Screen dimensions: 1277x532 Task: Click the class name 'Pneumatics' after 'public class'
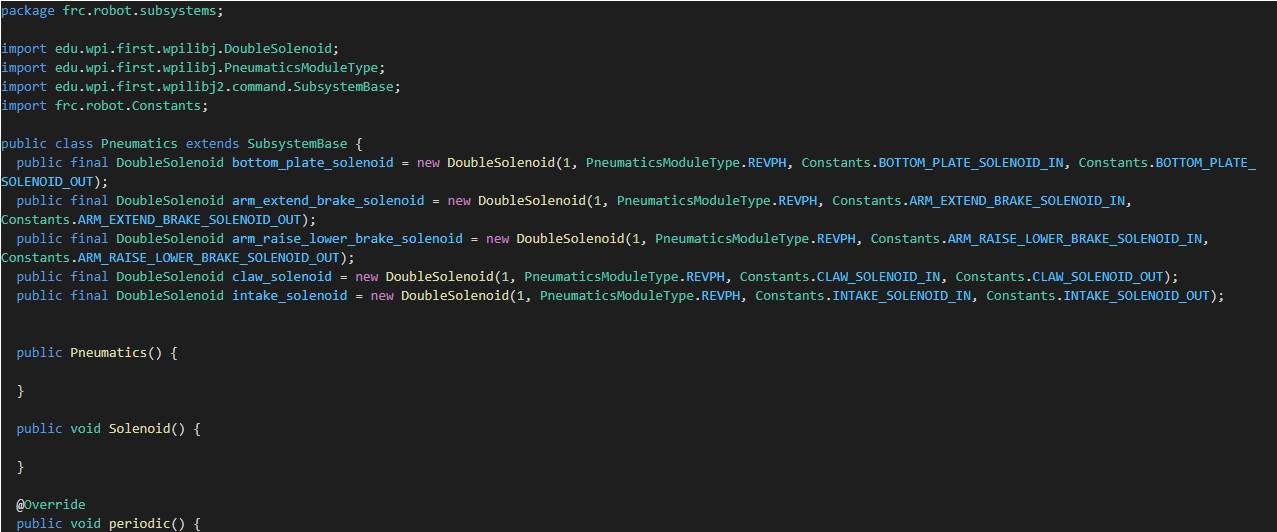[x=139, y=143]
